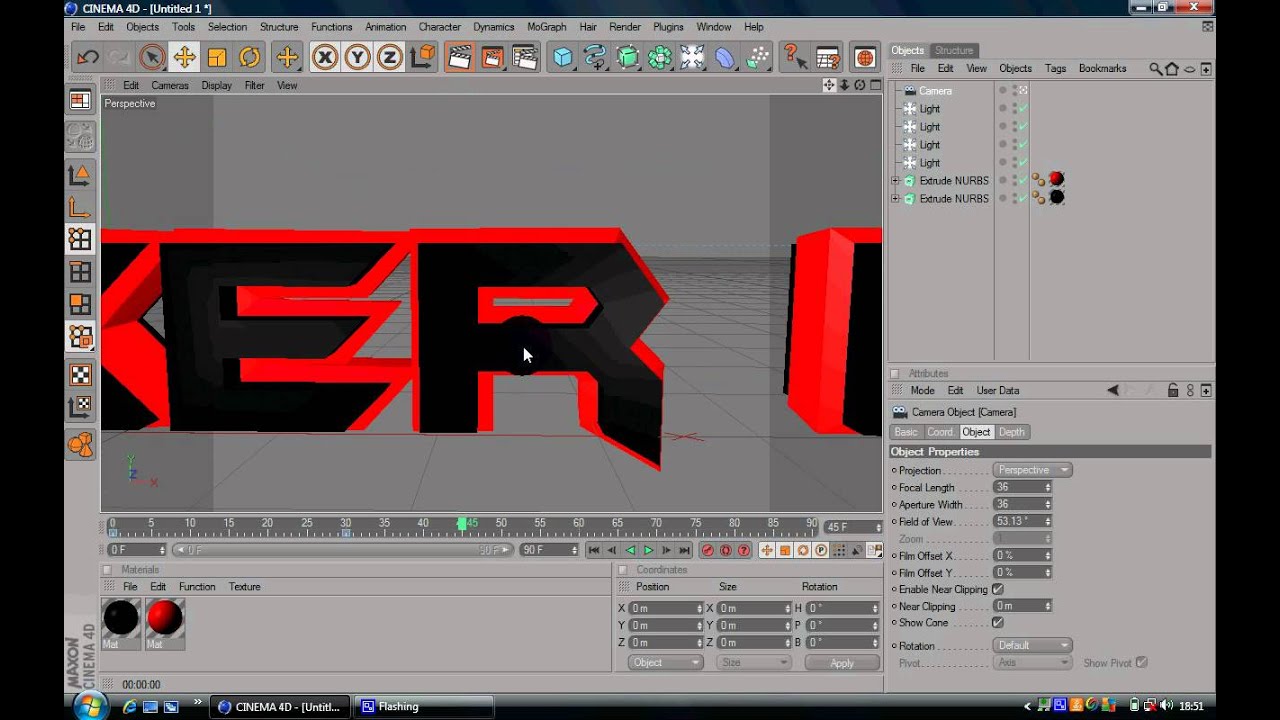Select Use Texture tool checkerboard icon
Viewport: 1280px width, 720px height.
pos(80,374)
